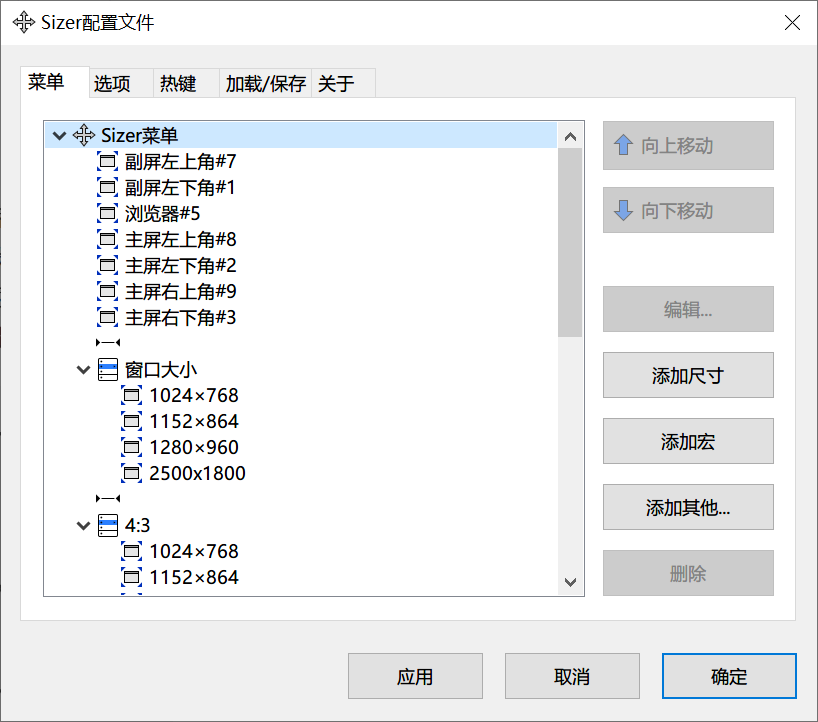Image resolution: width=818 pixels, height=722 pixels.
Task: Close the Sizer配置文件 dialog
Action: point(792,22)
